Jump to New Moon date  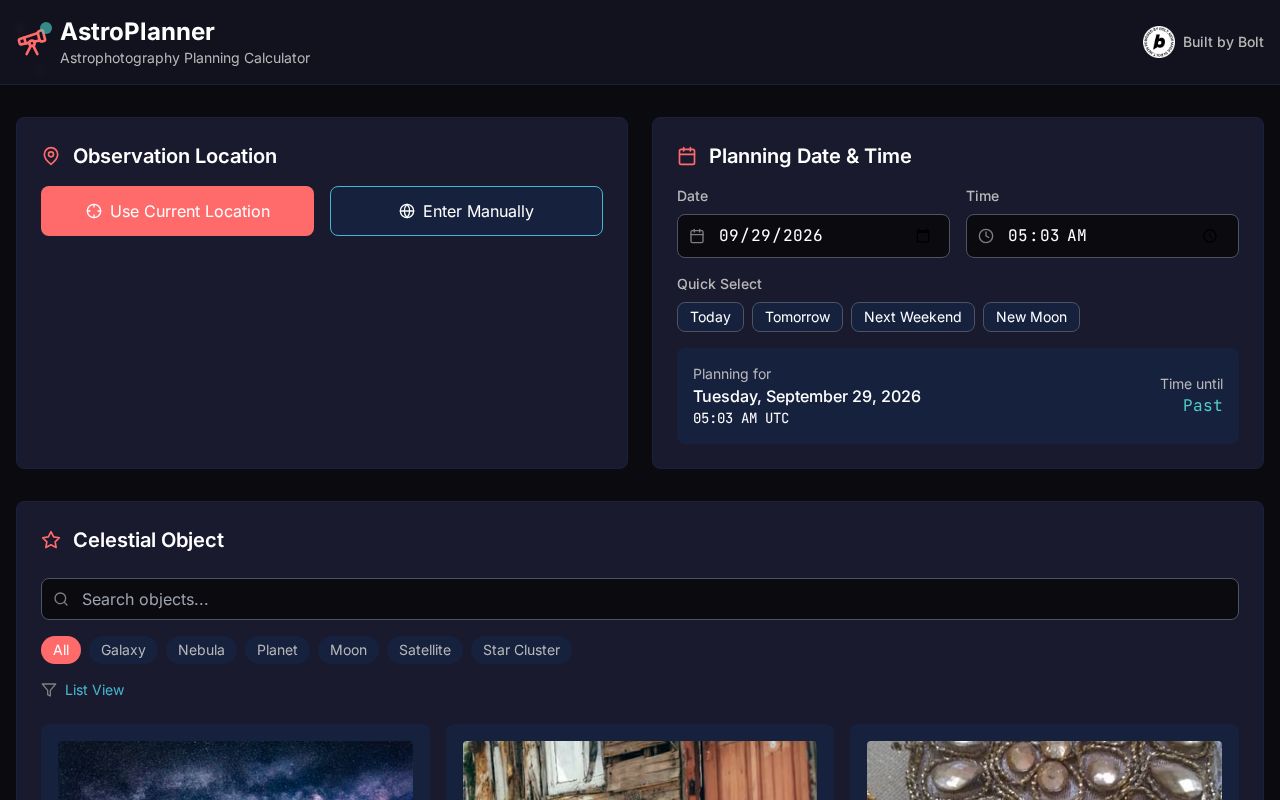click(1031, 317)
